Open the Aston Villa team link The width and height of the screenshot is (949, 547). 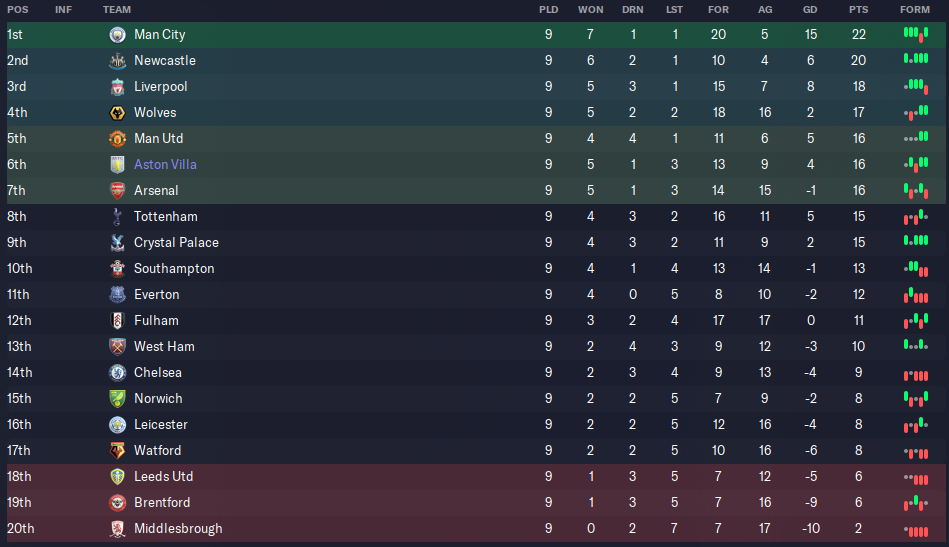(x=165, y=165)
